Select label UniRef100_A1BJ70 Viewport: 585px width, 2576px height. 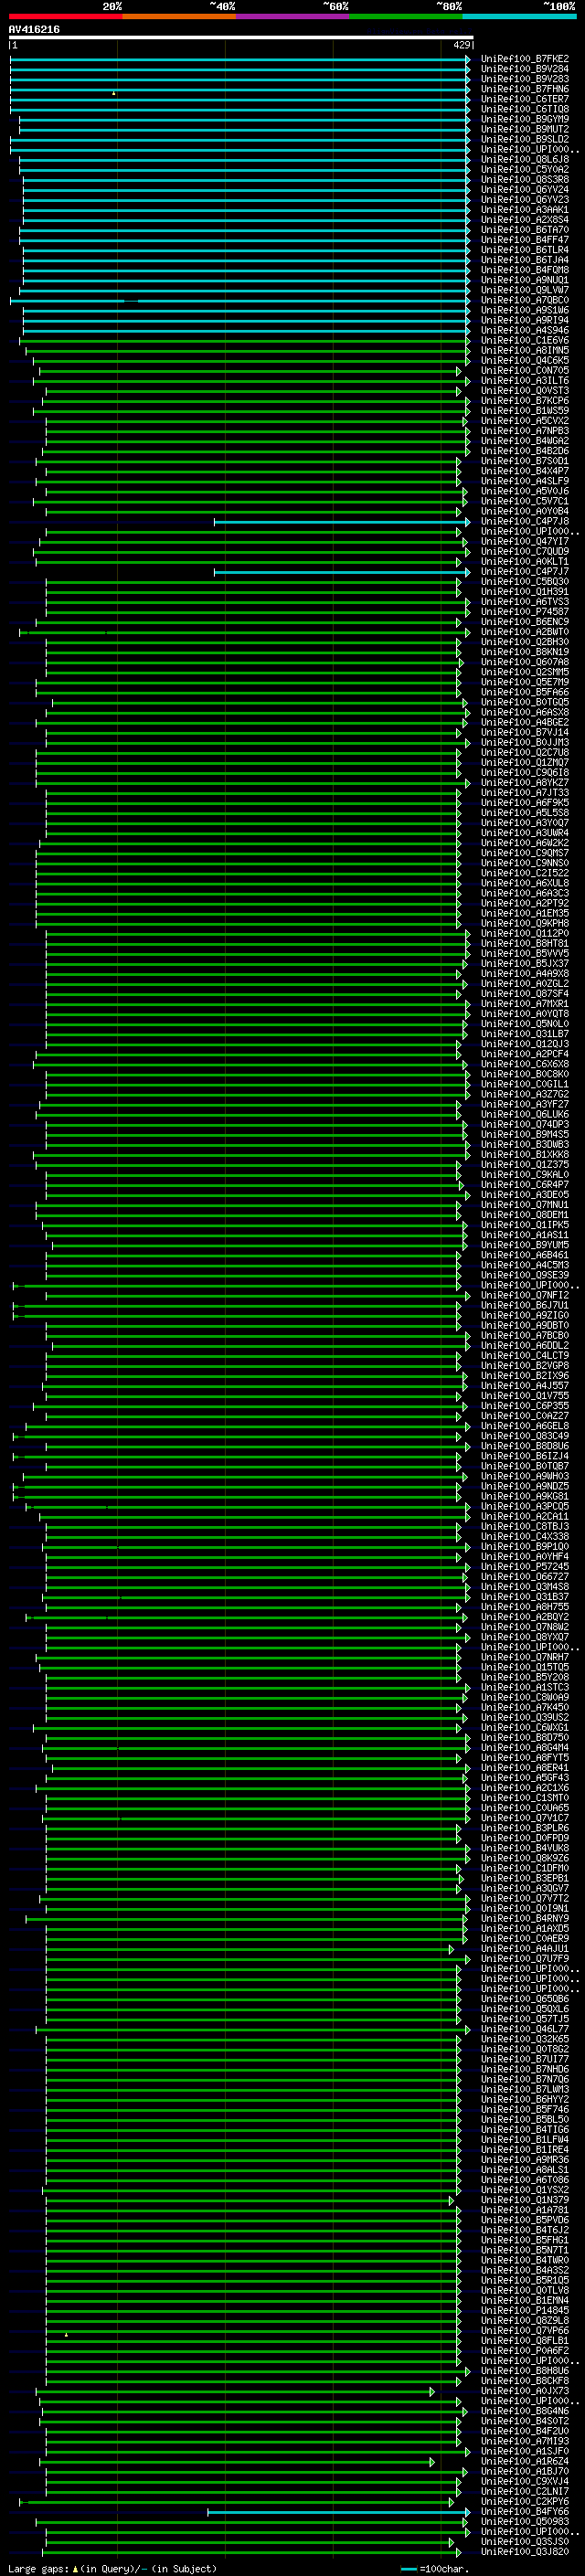(525, 2471)
